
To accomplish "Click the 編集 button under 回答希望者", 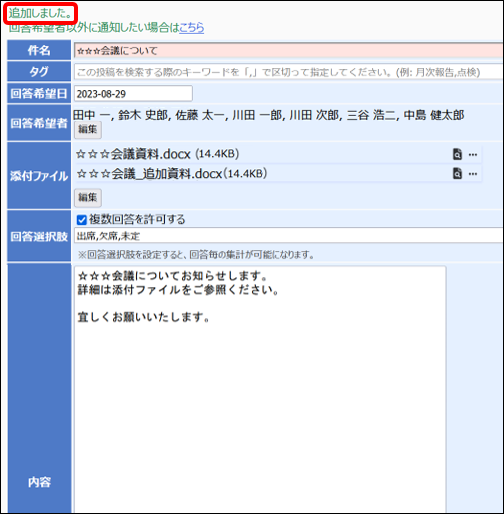I will [x=88, y=129].
